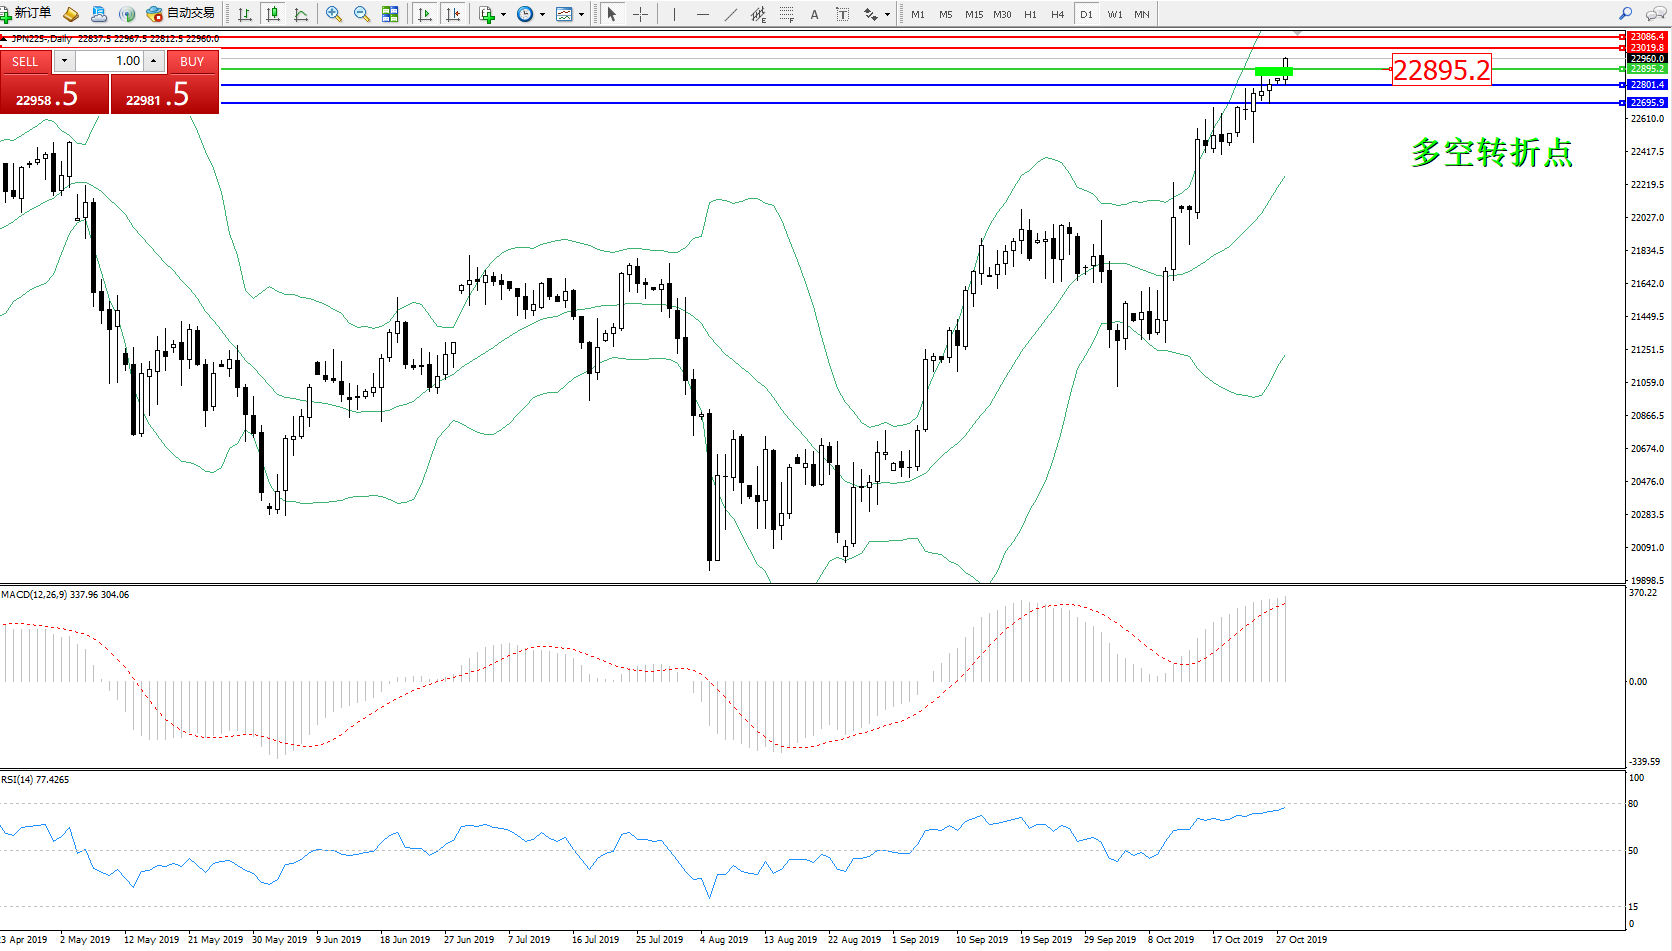Open the Templates dropdown arrow
This screenshot has height=951, width=1672.
coord(581,14)
